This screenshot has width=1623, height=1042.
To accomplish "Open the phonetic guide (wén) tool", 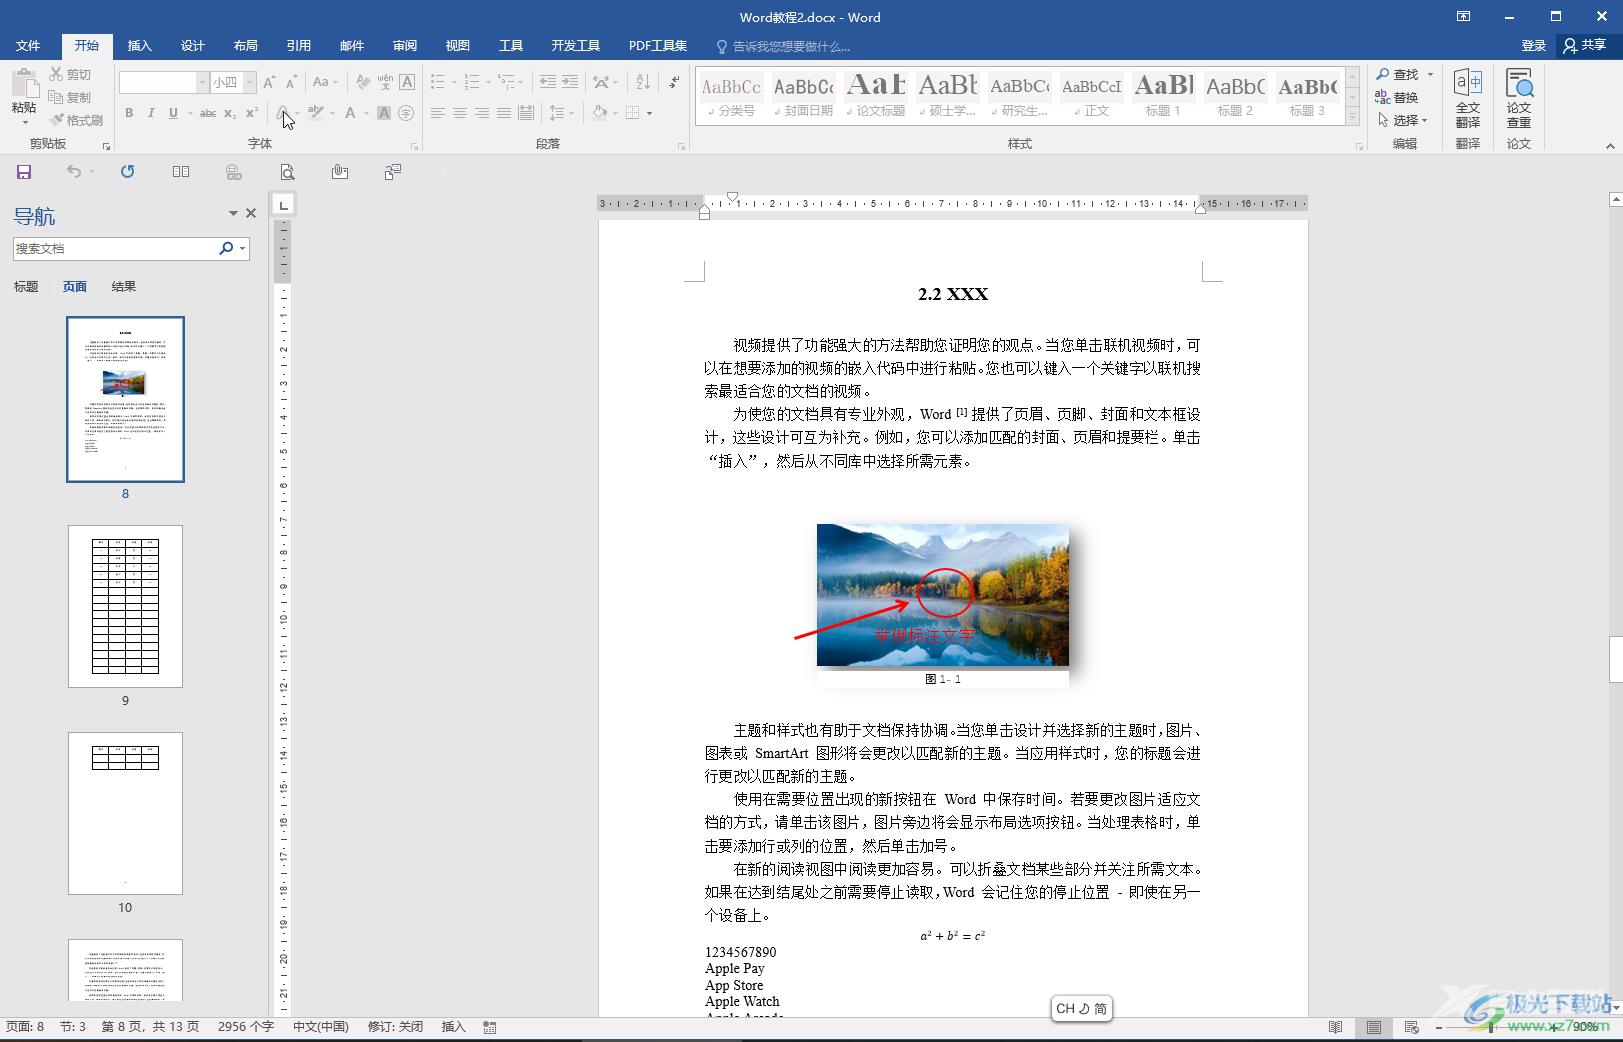I will click(385, 82).
